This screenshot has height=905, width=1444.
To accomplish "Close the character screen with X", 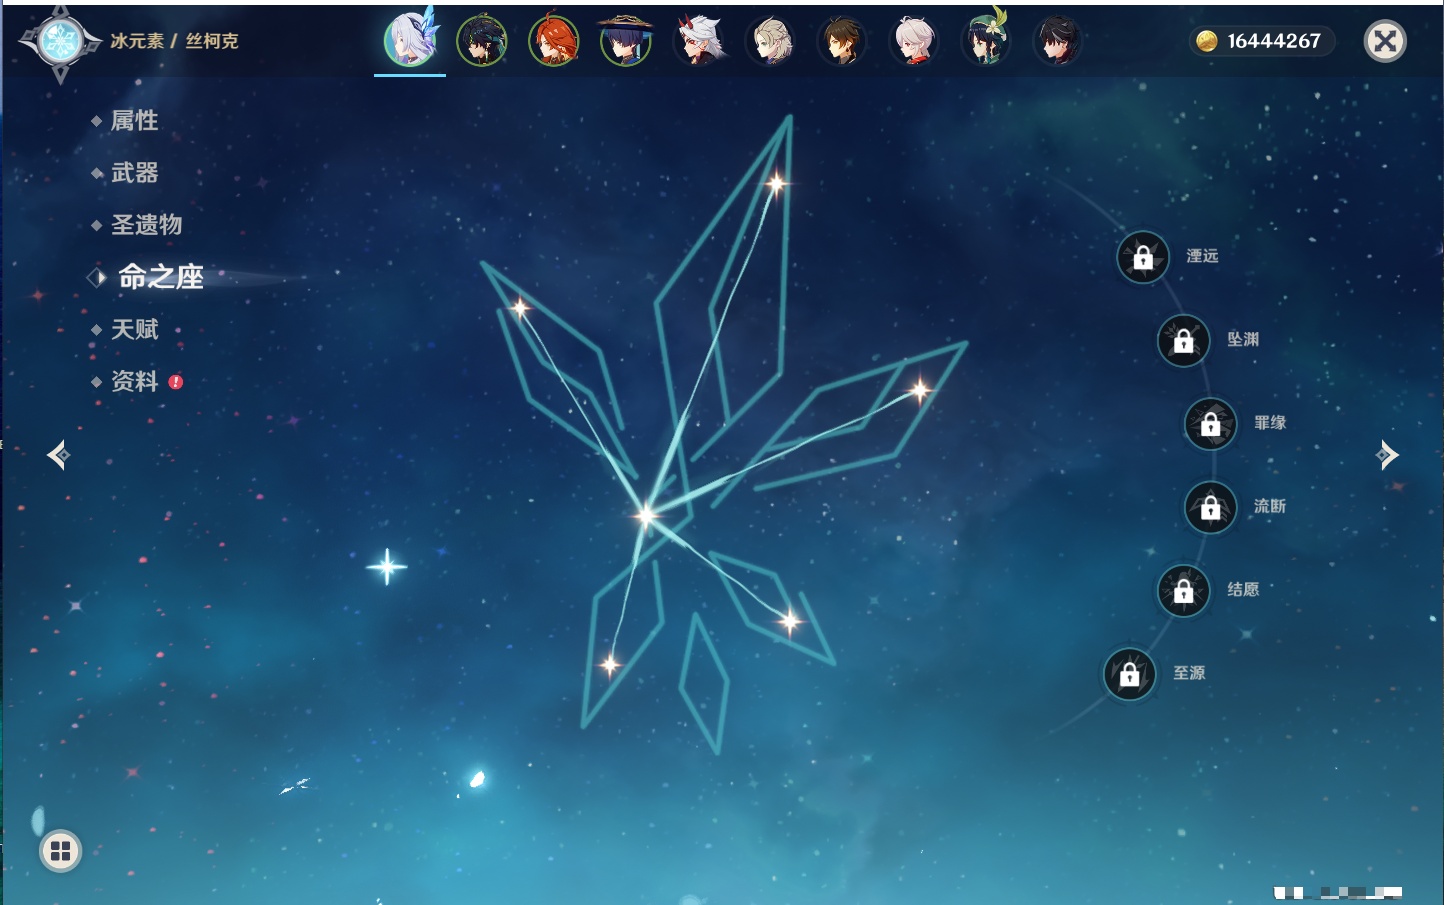I will pyautogui.click(x=1385, y=41).
